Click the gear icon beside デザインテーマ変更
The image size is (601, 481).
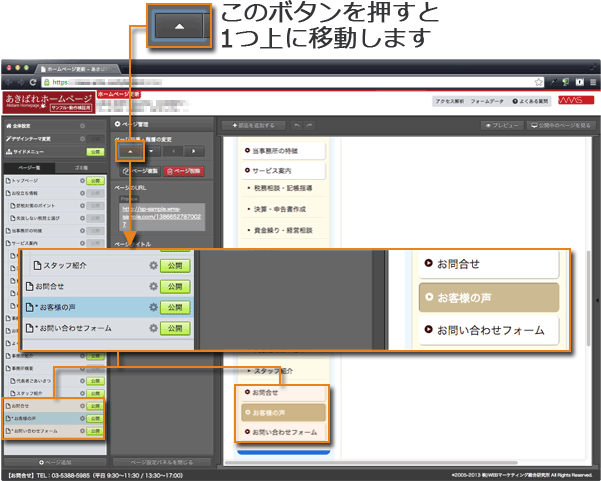pos(81,138)
